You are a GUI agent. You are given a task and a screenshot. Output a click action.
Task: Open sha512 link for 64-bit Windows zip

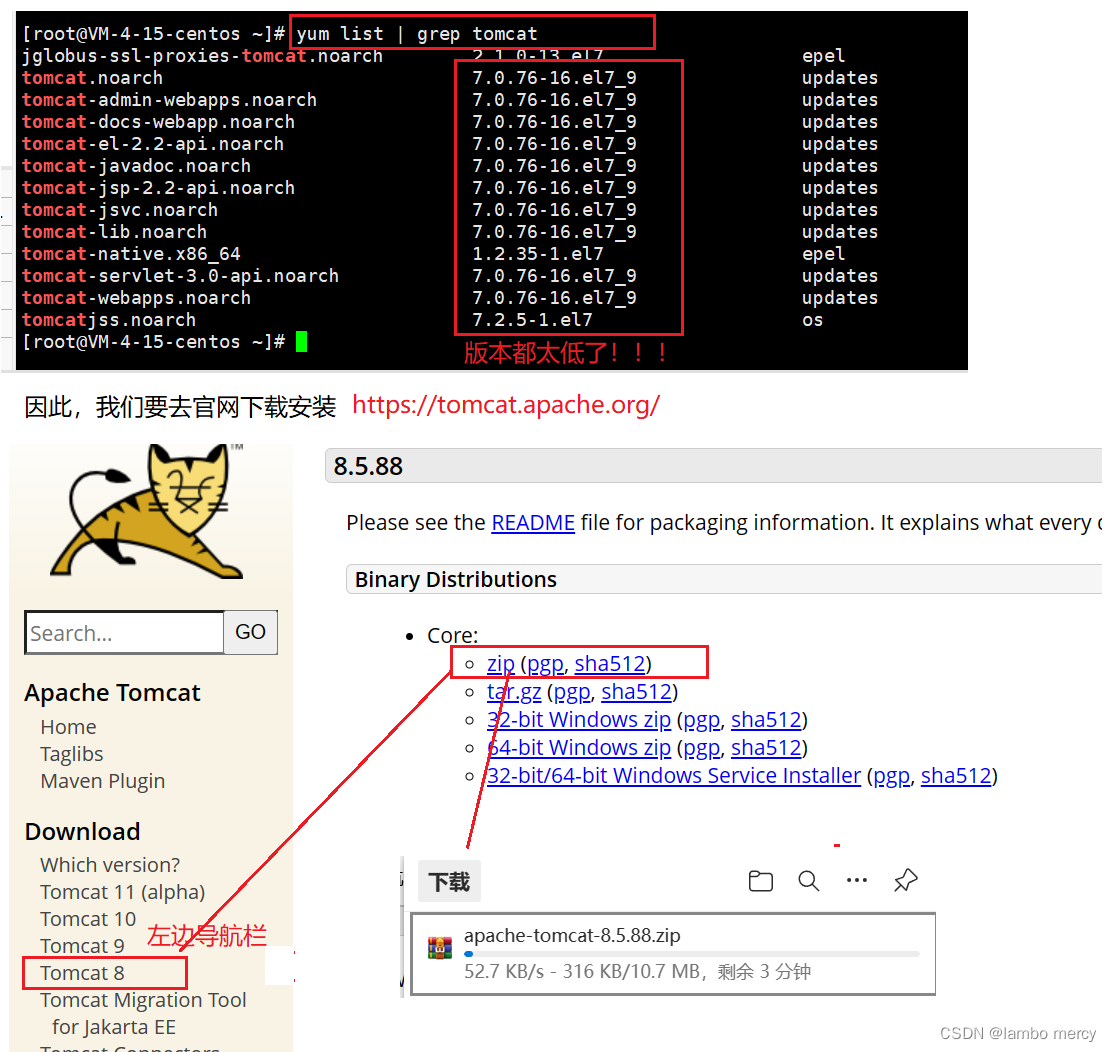coord(767,748)
